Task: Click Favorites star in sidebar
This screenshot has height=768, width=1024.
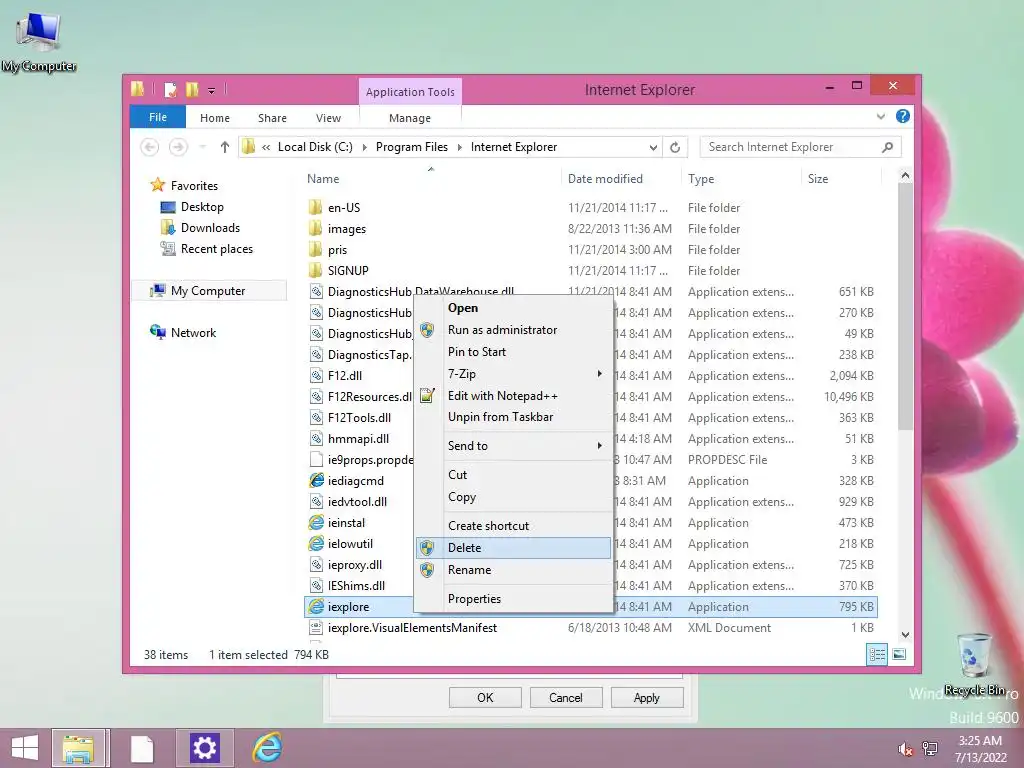Action: click(x=157, y=185)
